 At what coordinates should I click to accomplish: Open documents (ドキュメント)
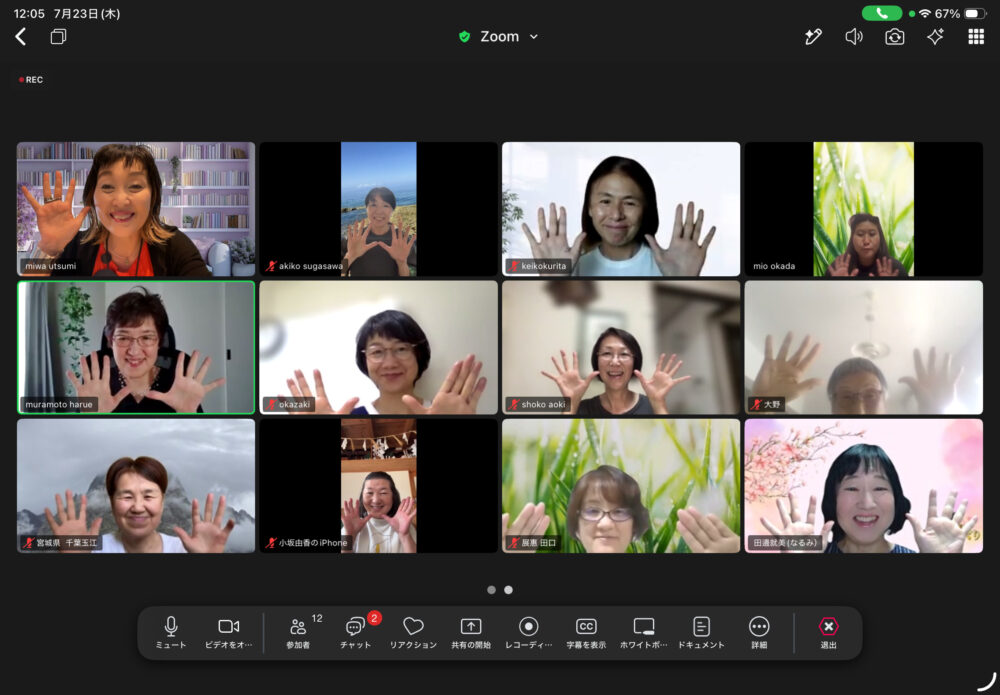click(701, 633)
